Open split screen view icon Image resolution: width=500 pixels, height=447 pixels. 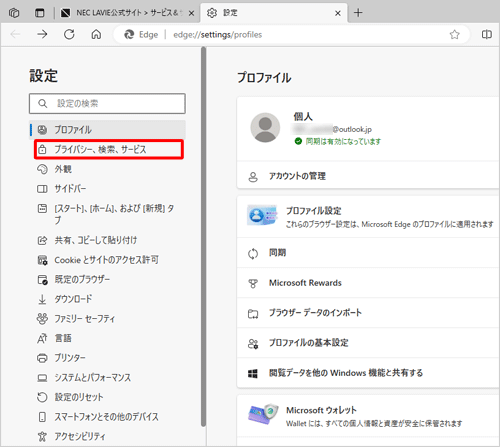tap(487, 34)
